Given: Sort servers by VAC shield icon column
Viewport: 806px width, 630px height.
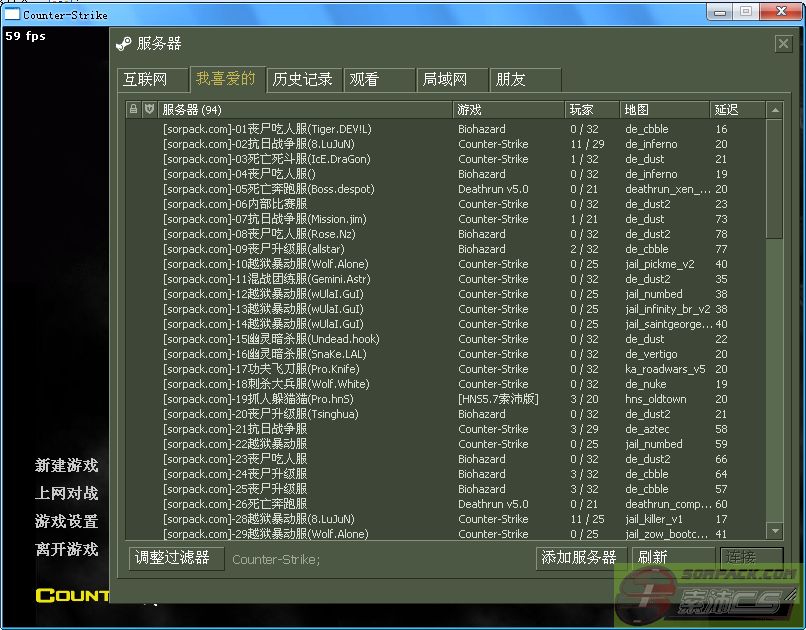Looking at the screenshot, I should pos(149,109).
